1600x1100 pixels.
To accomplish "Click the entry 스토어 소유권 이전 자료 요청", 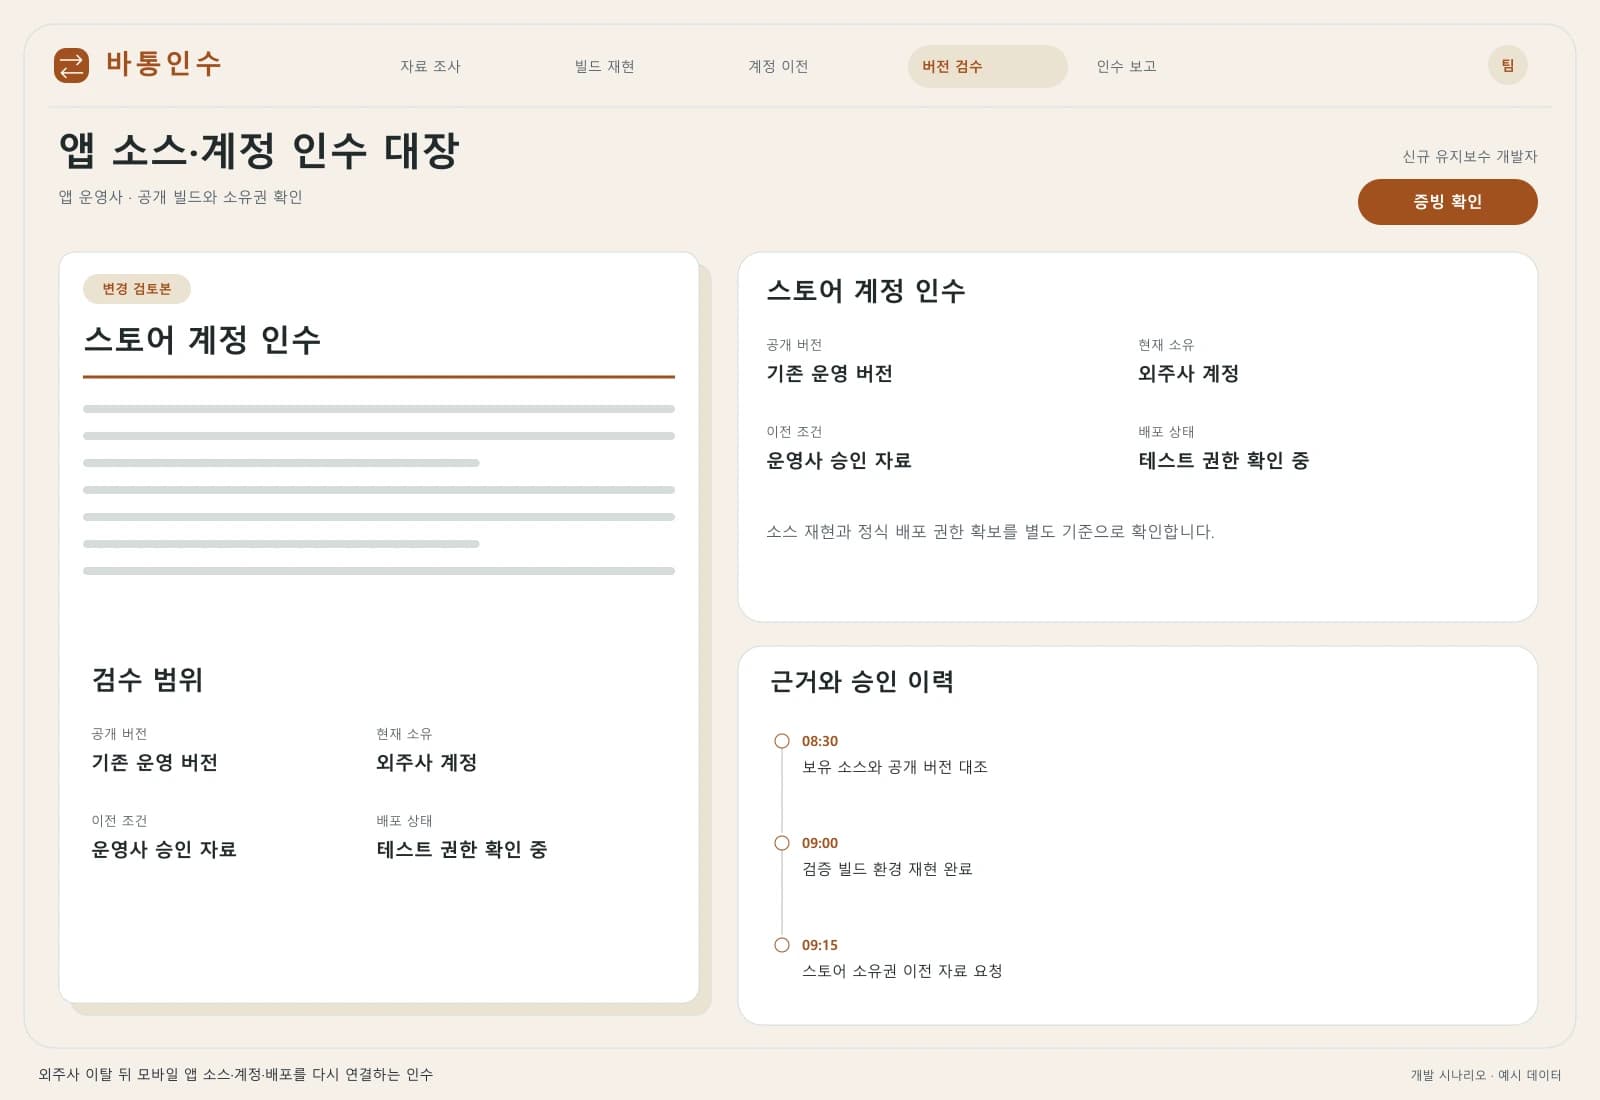I will [x=902, y=971].
